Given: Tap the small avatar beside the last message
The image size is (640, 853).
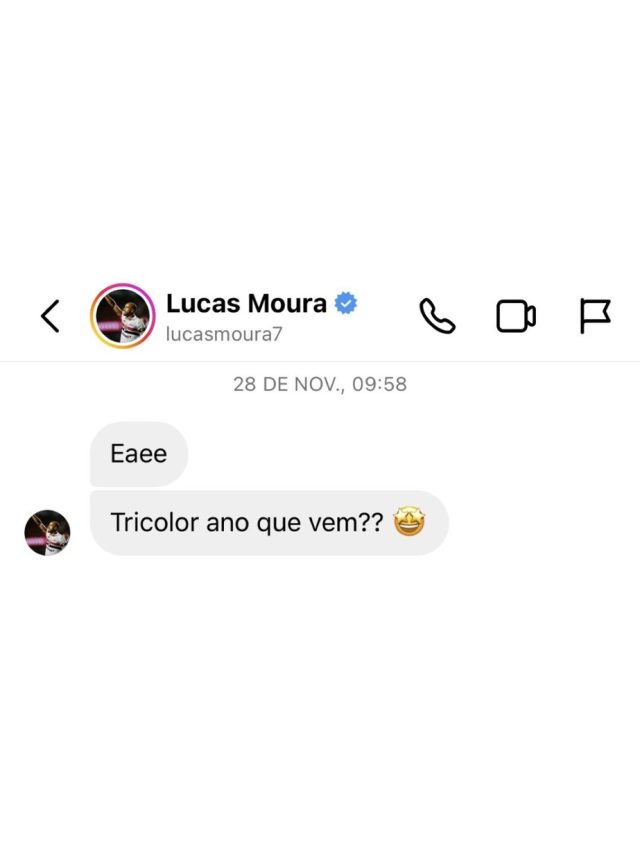Looking at the screenshot, I should click(47, 533).
